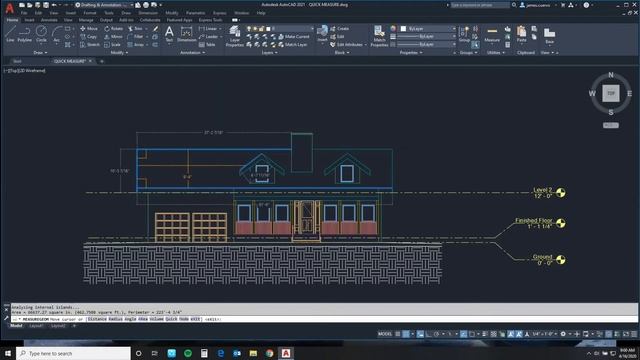This screenshot has height=360, width=640.
Task: Open the layer selection dropdown
Action: tap(280, 29)
